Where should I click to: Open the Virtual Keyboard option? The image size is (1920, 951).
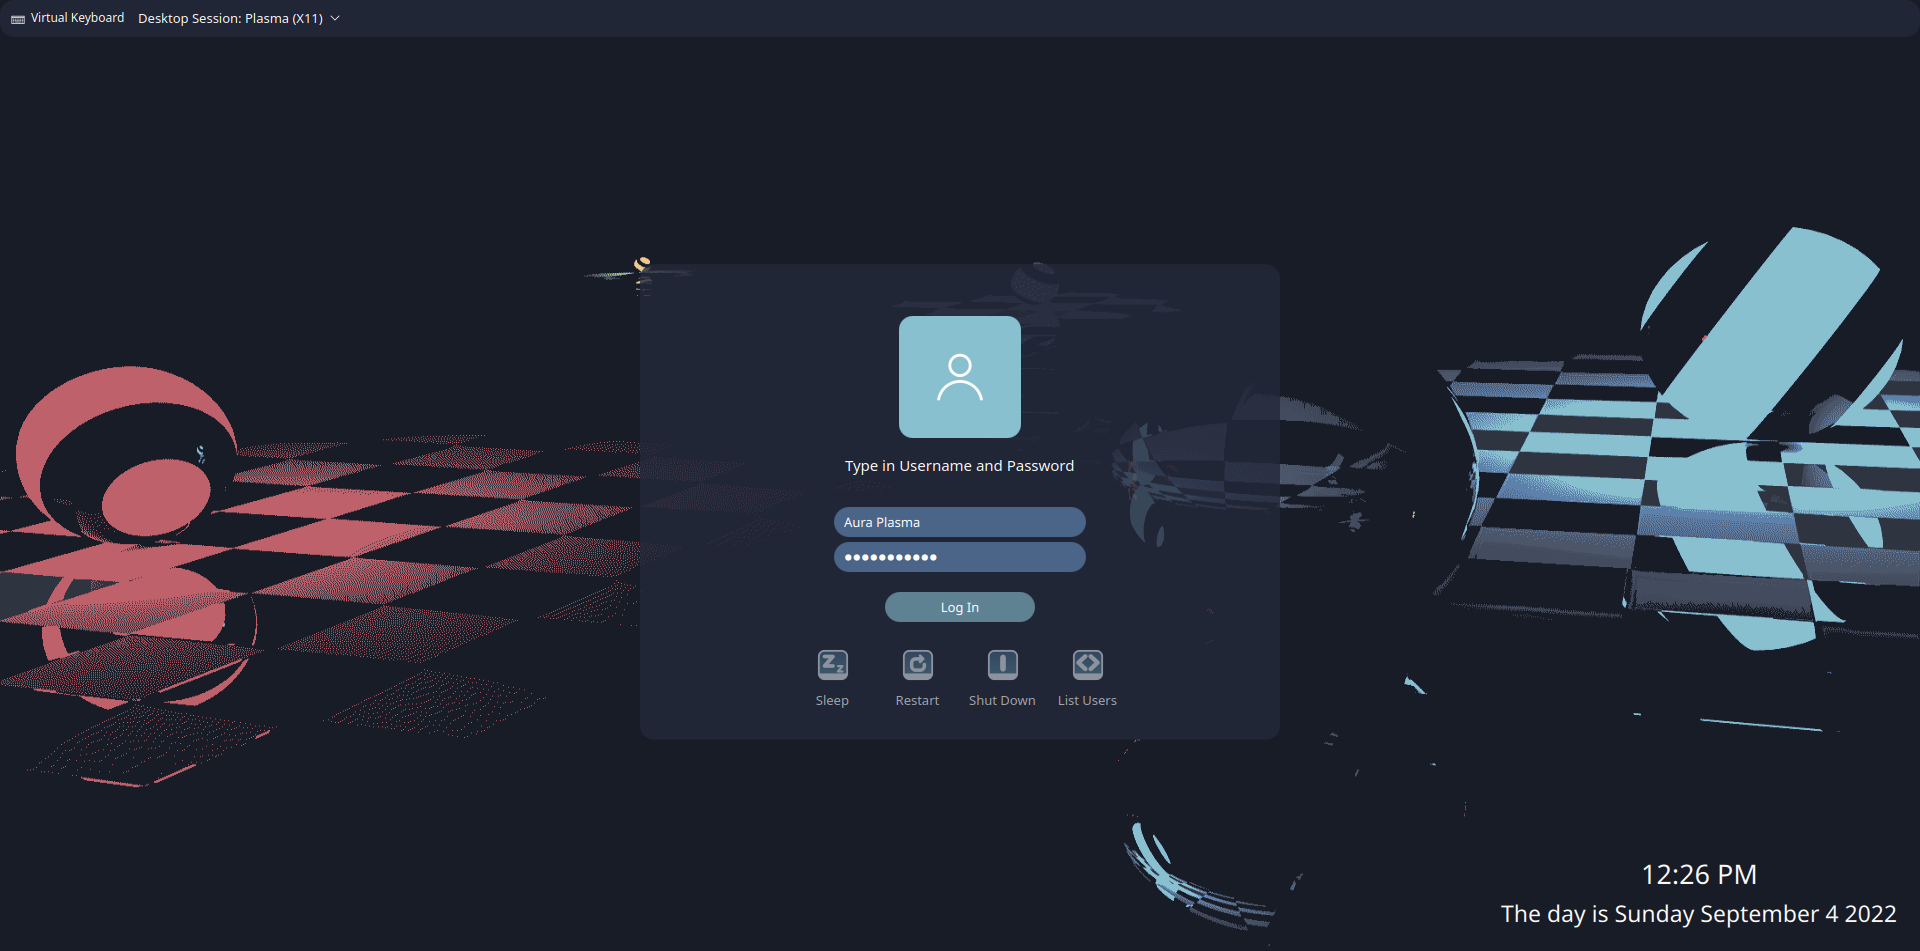pyautogui.click(x=68, y=18)
